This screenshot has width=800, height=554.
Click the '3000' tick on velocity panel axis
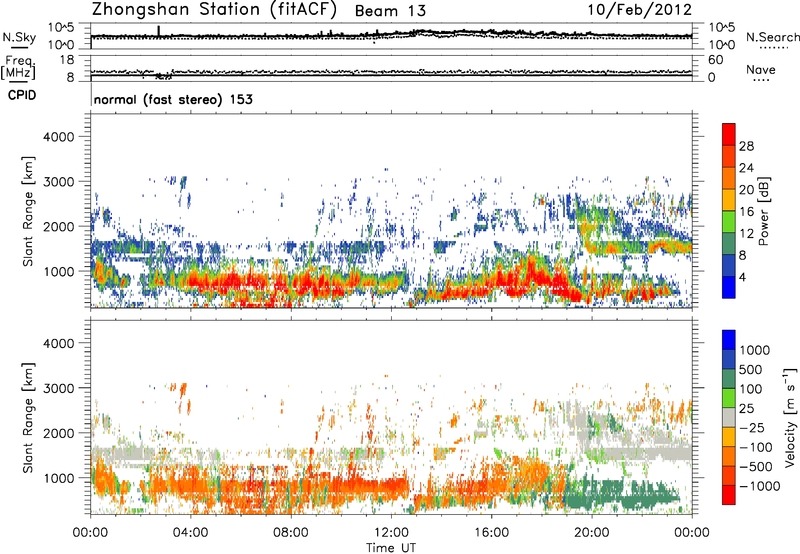pyautogui.click(x=58, y=388)
